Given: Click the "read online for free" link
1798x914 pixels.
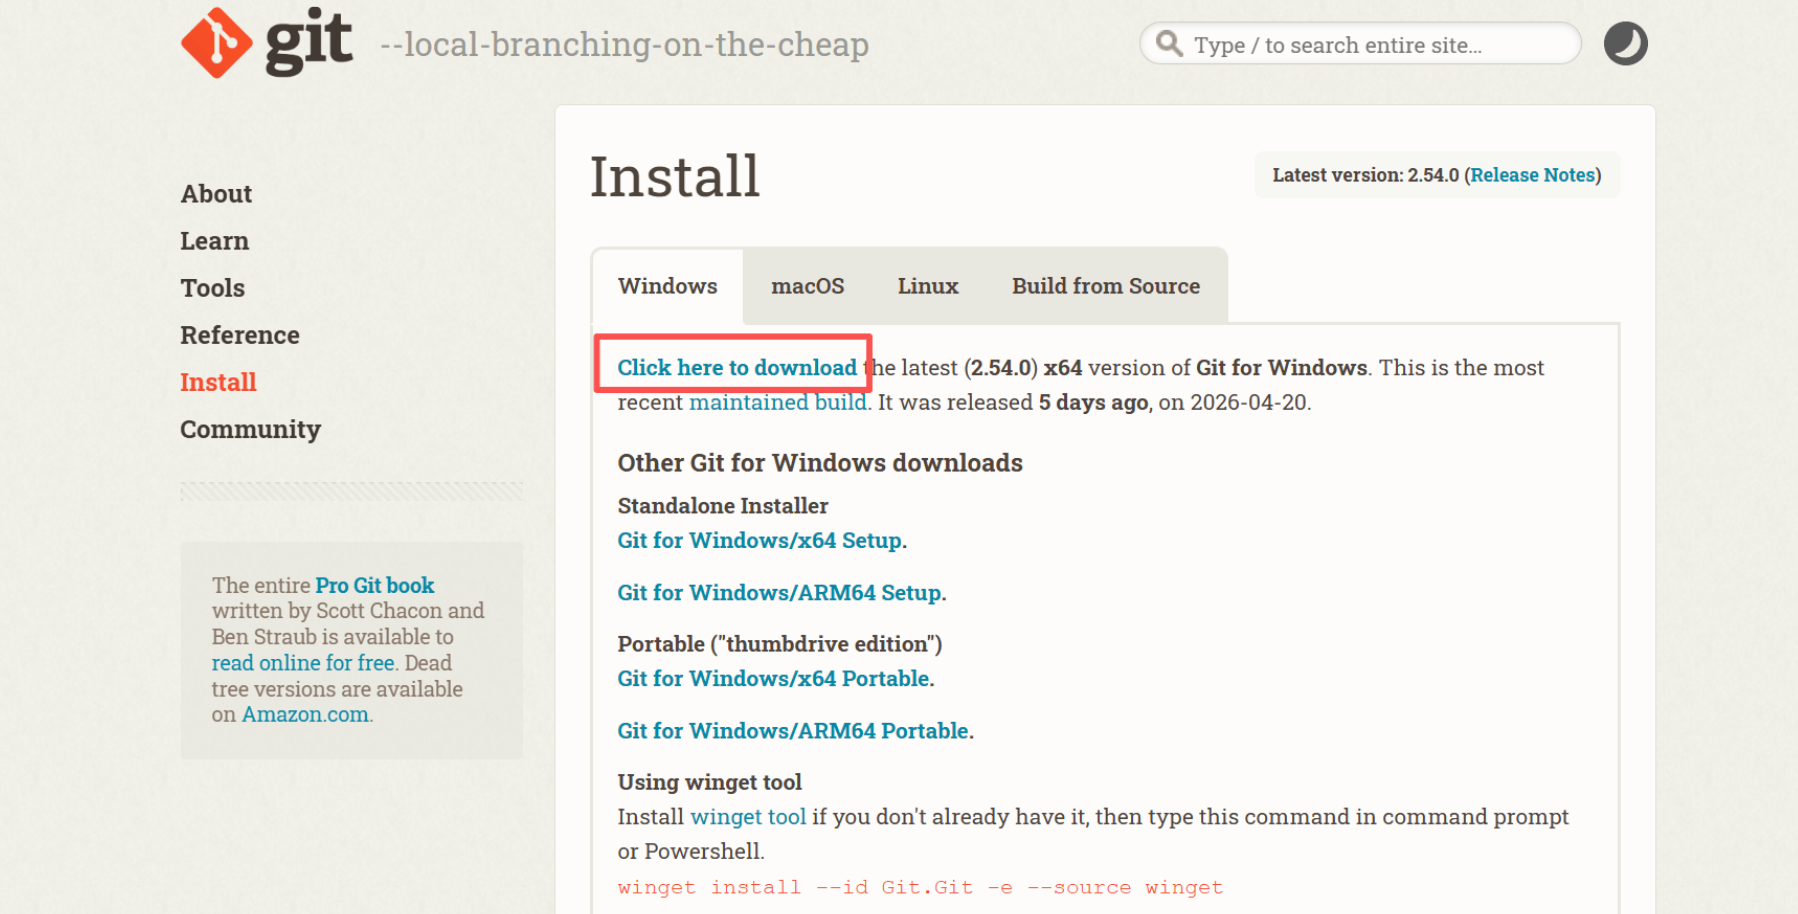Looking at the screenshot, I should click(303, 663).
